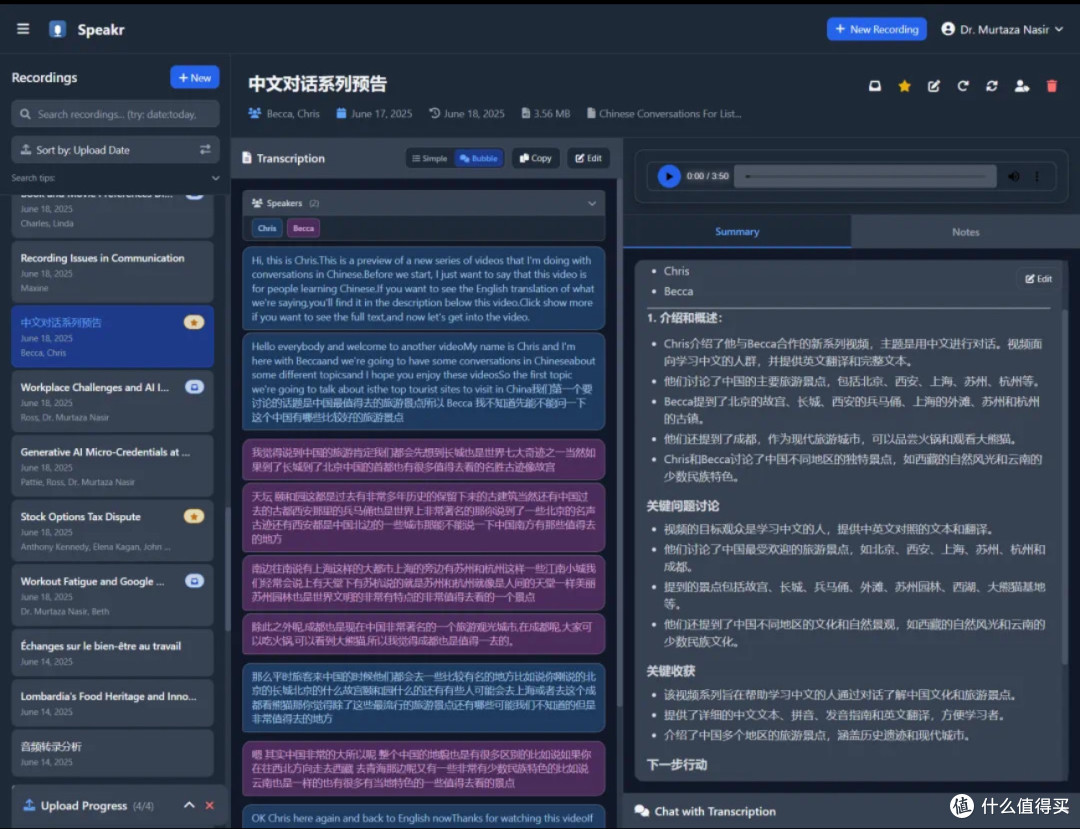Play the audio recording
Viewport: 1080px width, 829px height.
pos(669,176)
